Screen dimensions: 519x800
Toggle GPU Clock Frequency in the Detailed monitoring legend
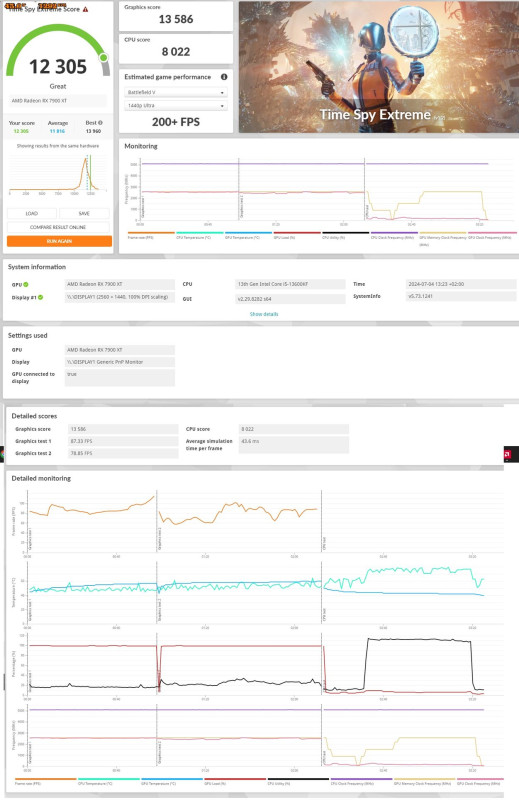[x=479, y=782]
